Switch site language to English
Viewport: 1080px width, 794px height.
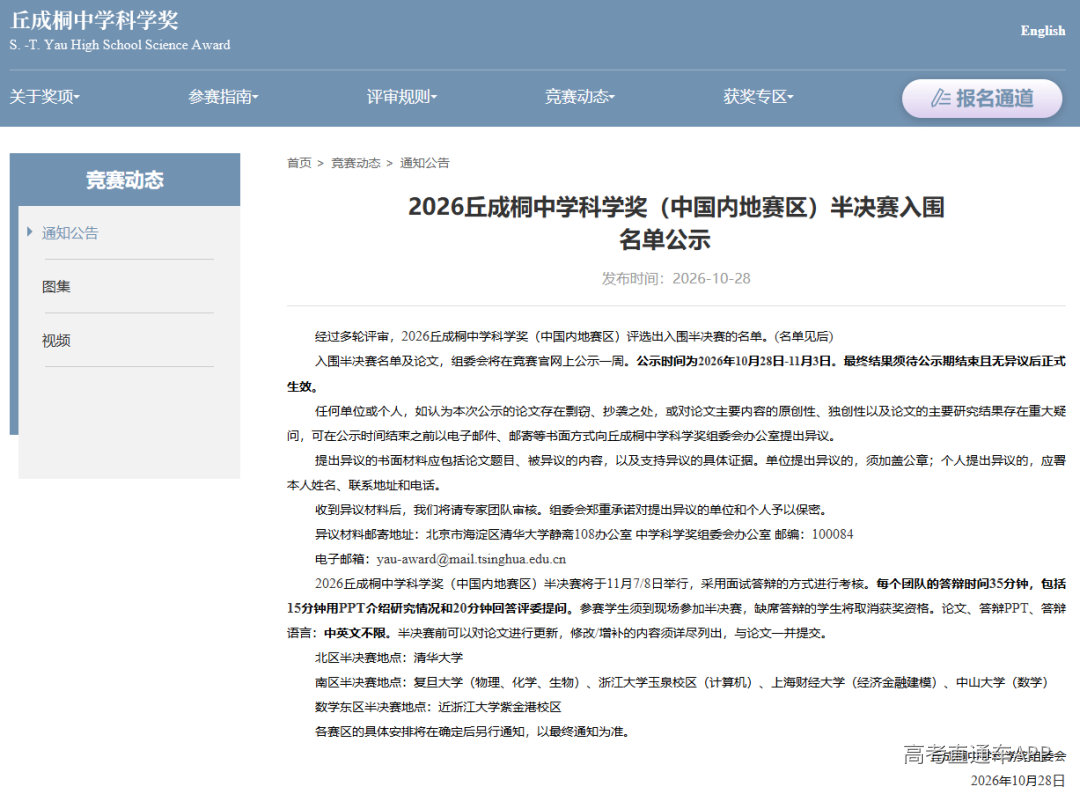coord(1042,31)
